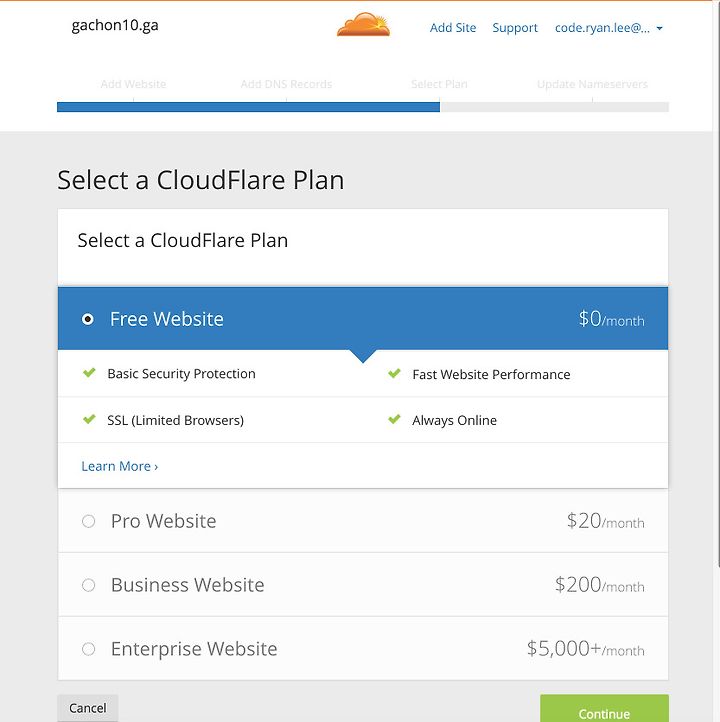Viewport: 720px width, 722px height.
Task: Open the code.ryan.lee account dropdown arrow
Action: [660, 29]
